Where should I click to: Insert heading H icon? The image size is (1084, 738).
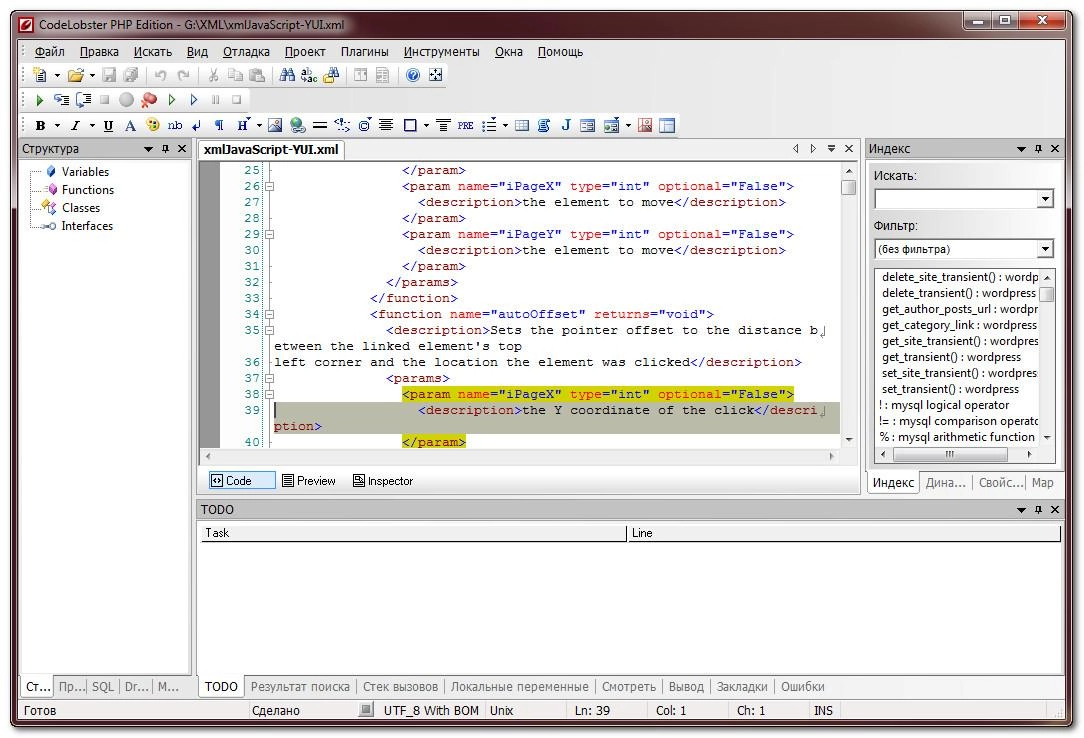point(243,125)
